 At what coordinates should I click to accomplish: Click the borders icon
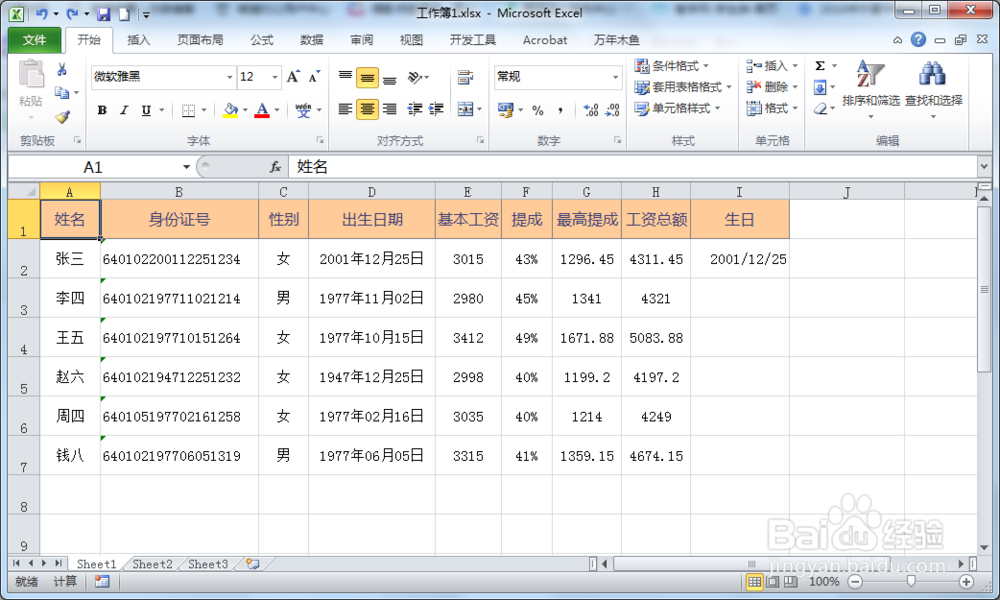(188, 110)
